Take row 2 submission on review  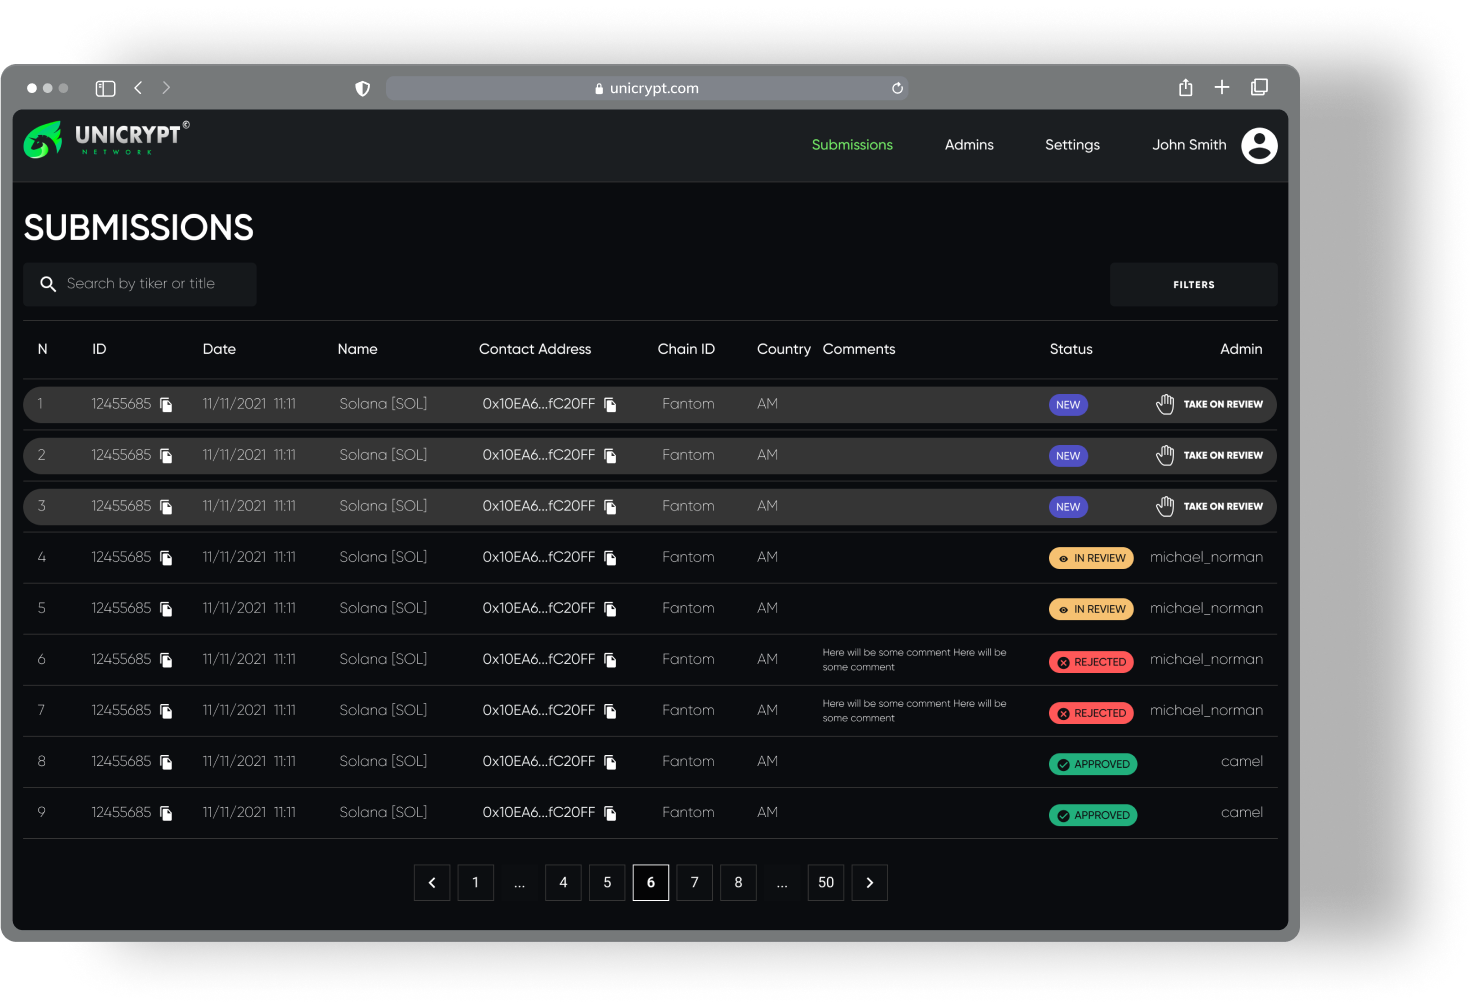(x=1209, y=456)
